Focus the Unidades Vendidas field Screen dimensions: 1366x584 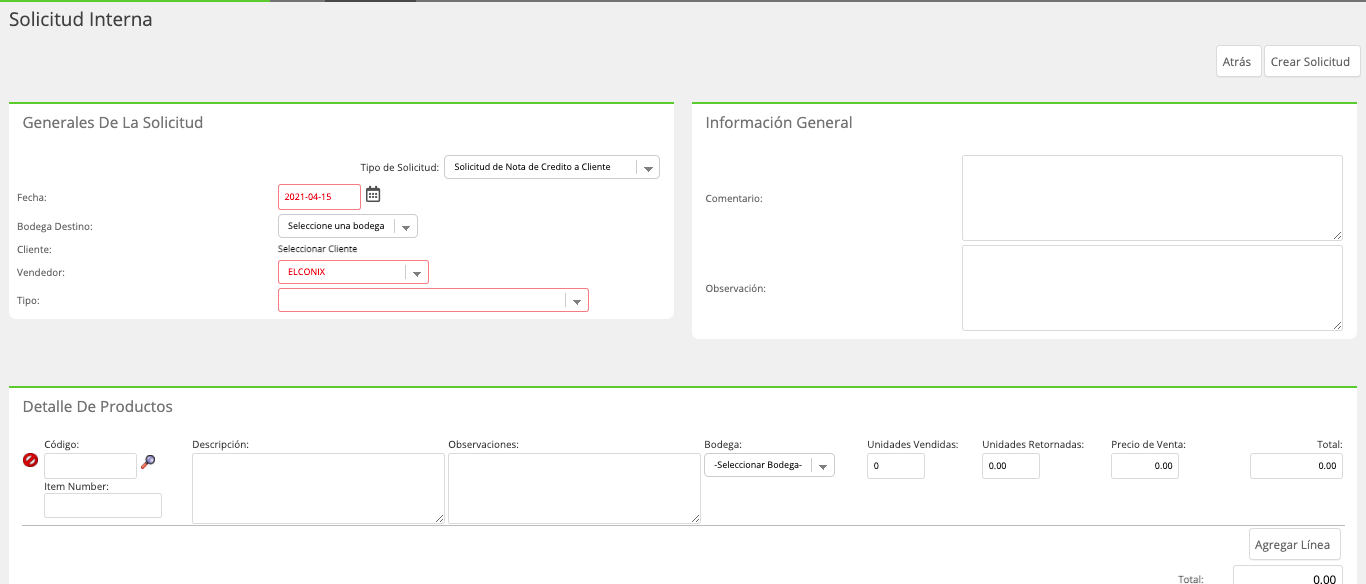(896, 466)
